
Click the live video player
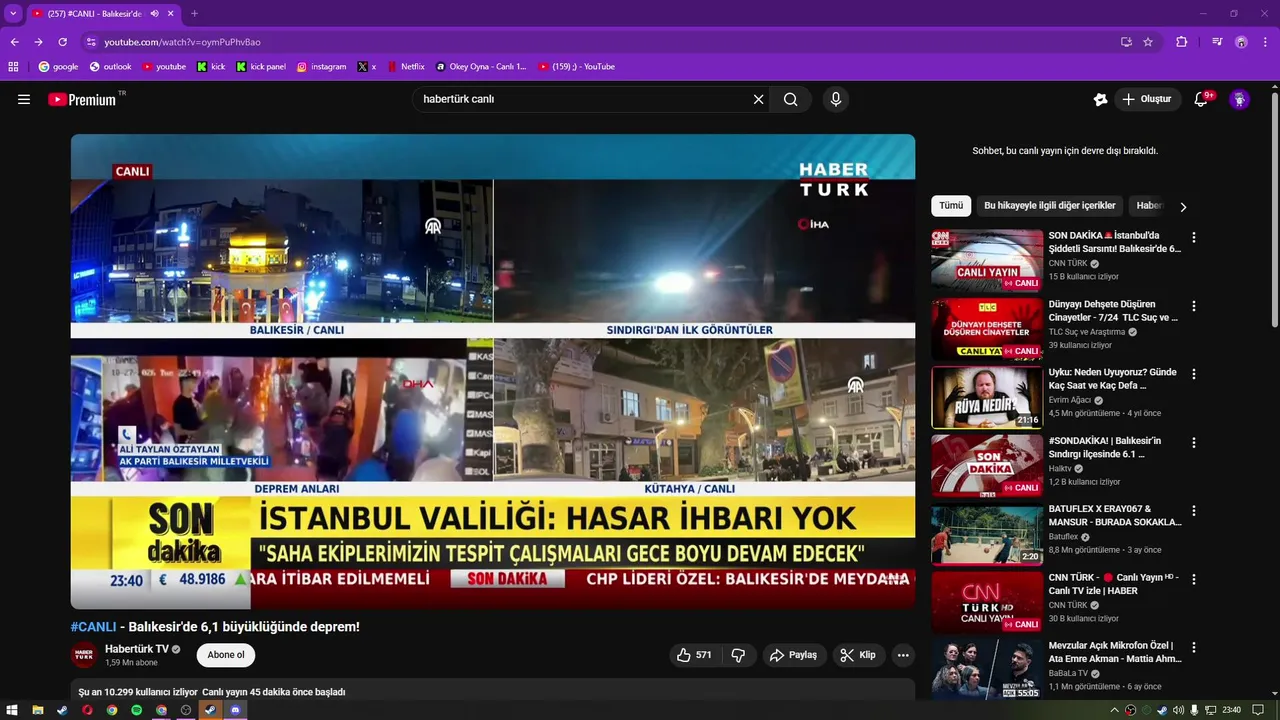coord(493,371)
